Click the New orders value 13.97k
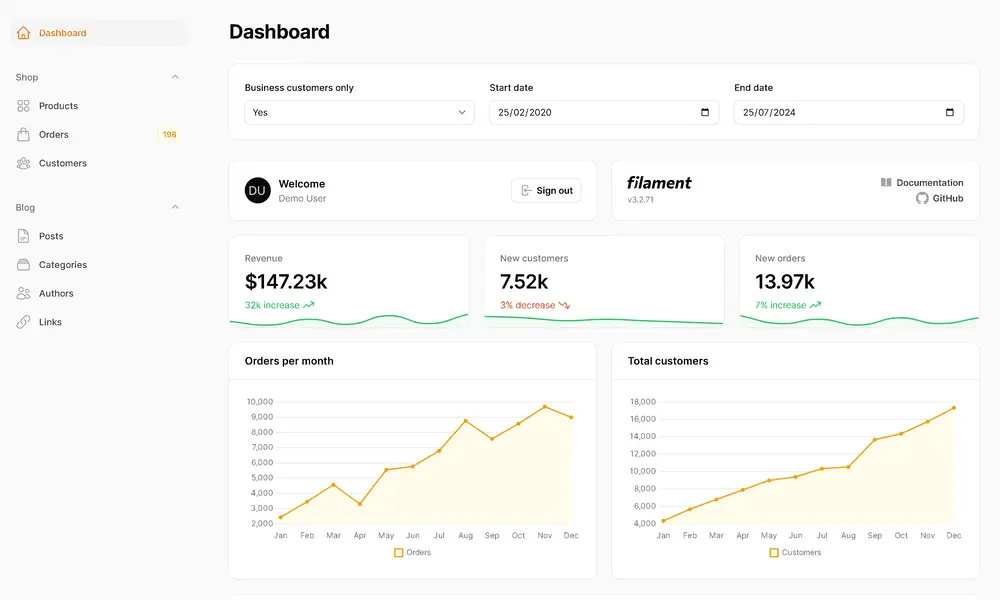Viewport: 1000px width, 600px height. (x=784, y=281)
